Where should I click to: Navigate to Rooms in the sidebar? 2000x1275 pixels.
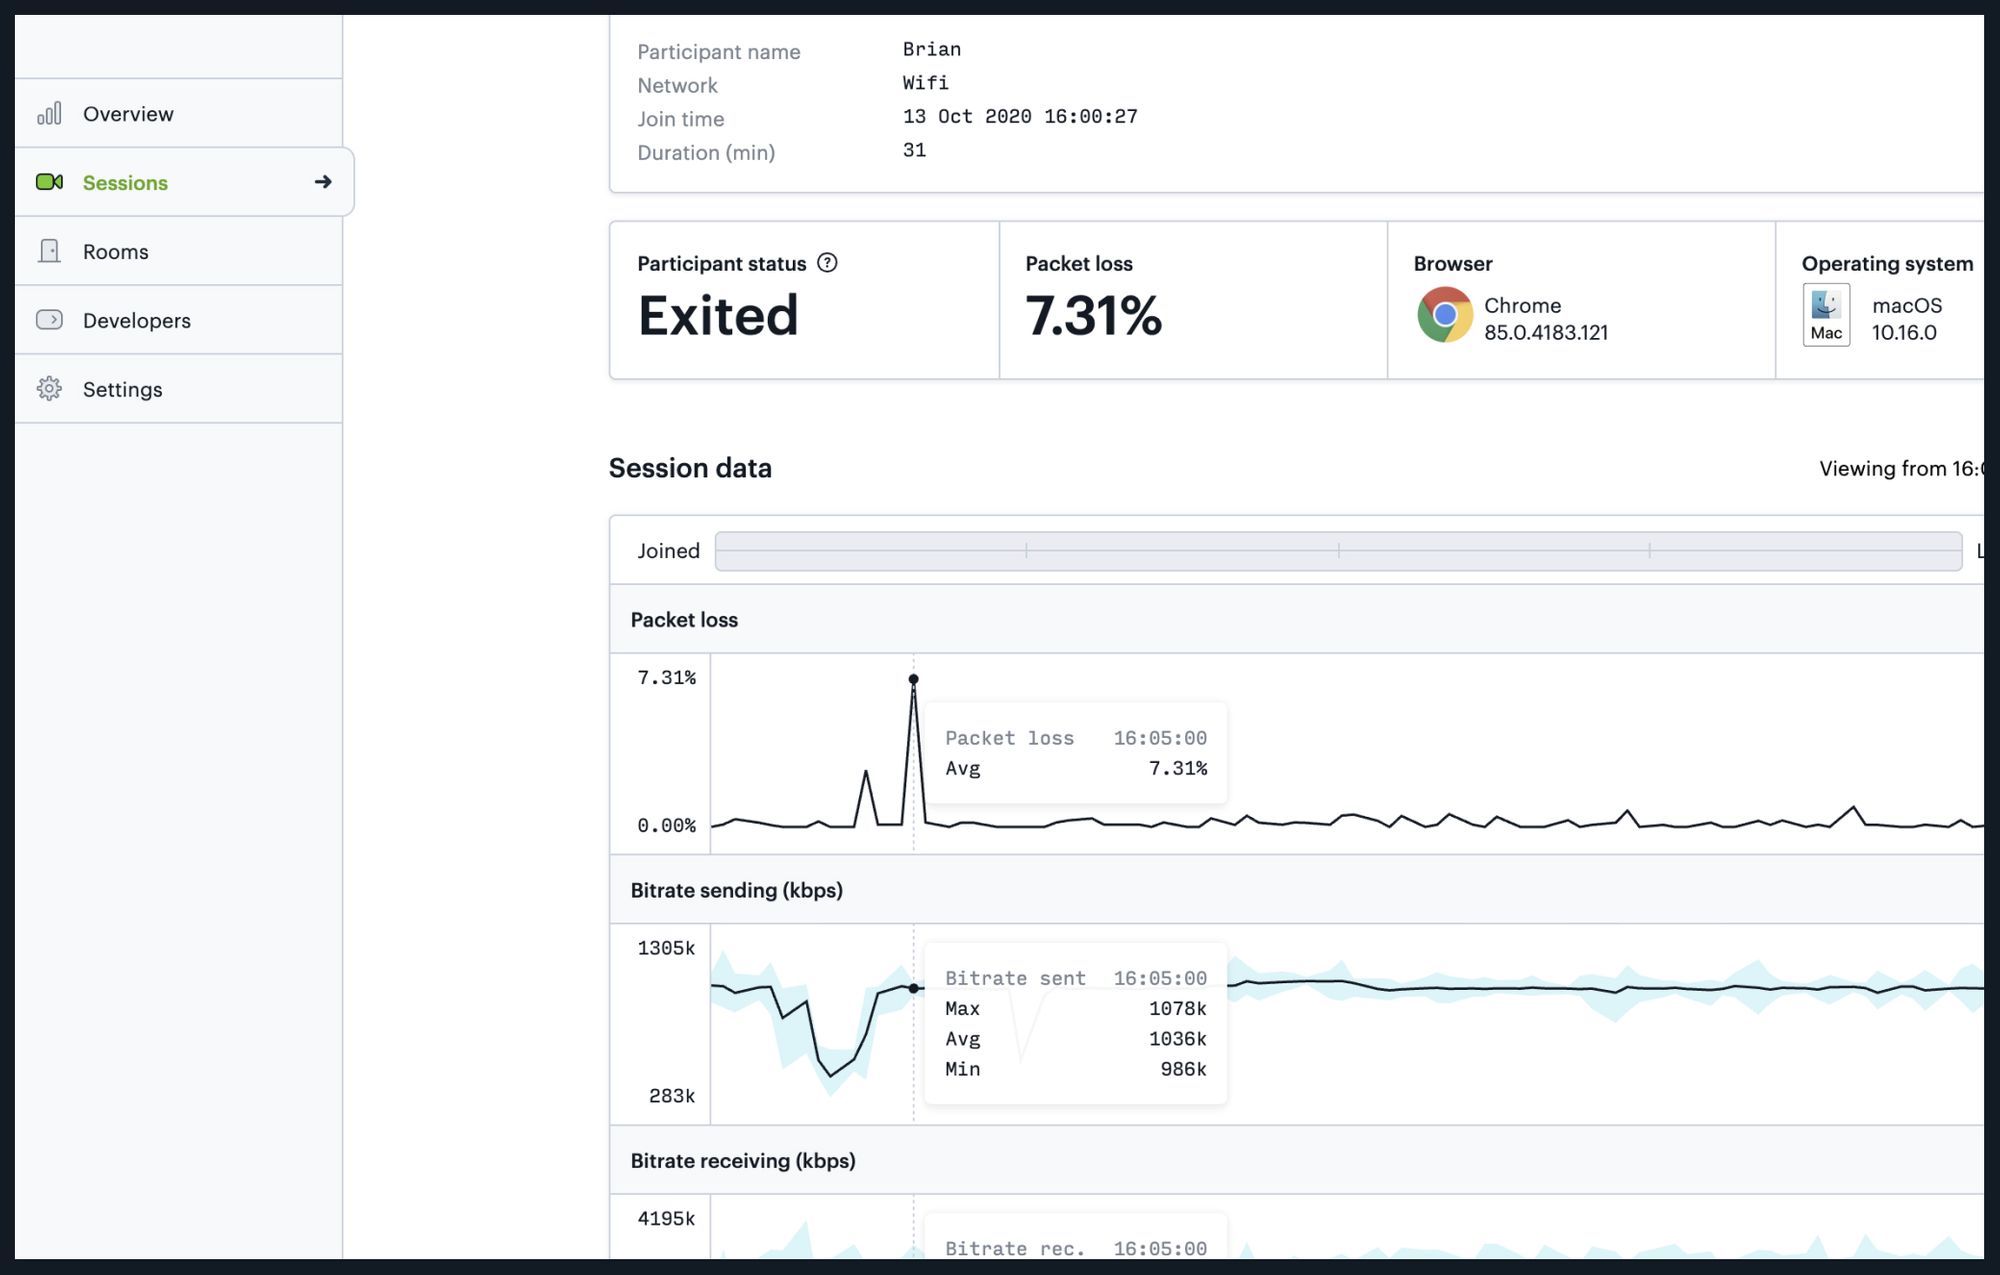115,251
